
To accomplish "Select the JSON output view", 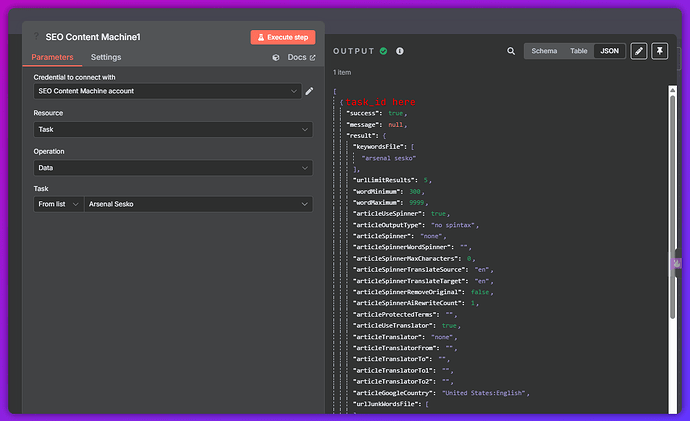I will click(609, 51).
